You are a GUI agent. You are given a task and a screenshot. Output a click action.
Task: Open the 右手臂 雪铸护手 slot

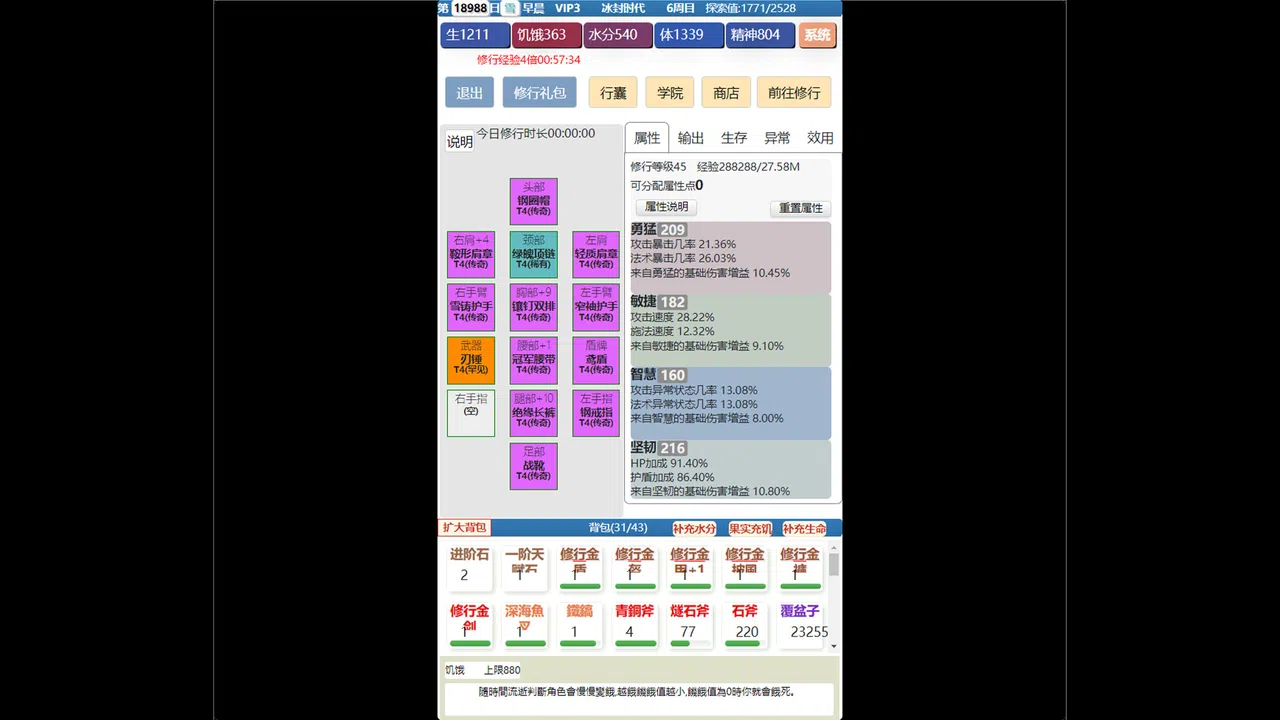tap(470, 307)
